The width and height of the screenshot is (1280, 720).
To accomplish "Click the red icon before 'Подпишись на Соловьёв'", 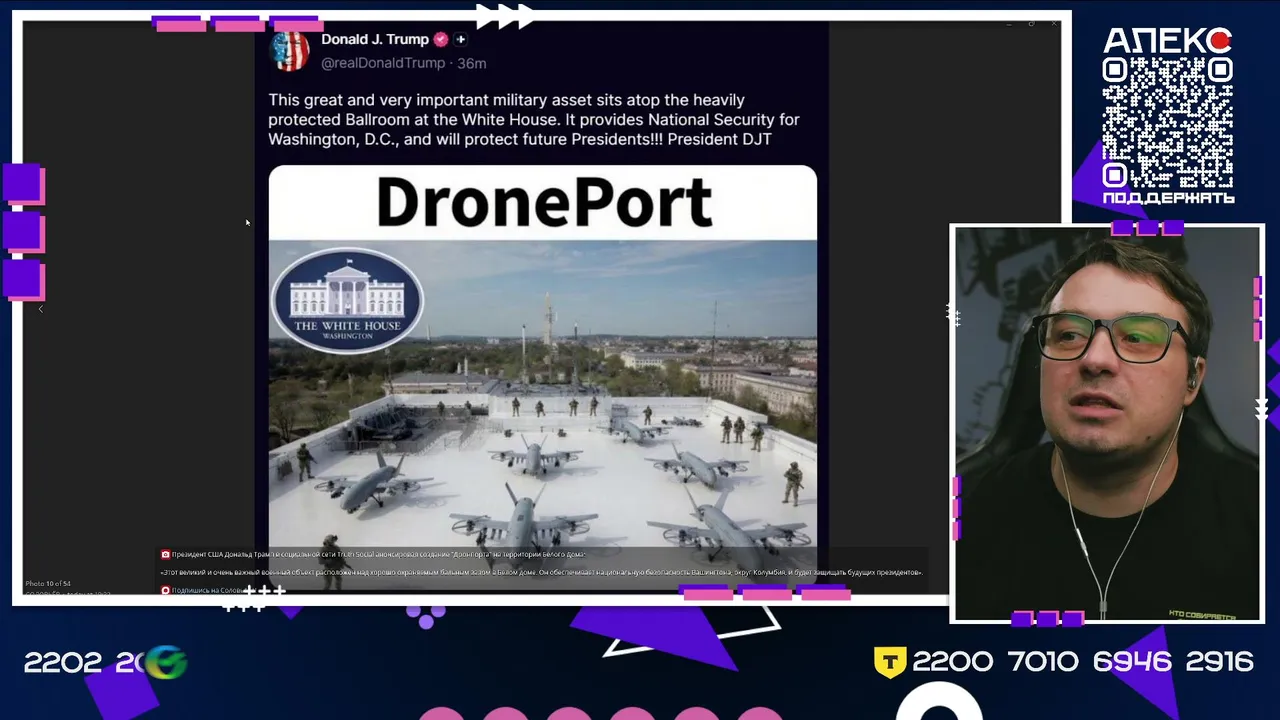I will [166, 590].
